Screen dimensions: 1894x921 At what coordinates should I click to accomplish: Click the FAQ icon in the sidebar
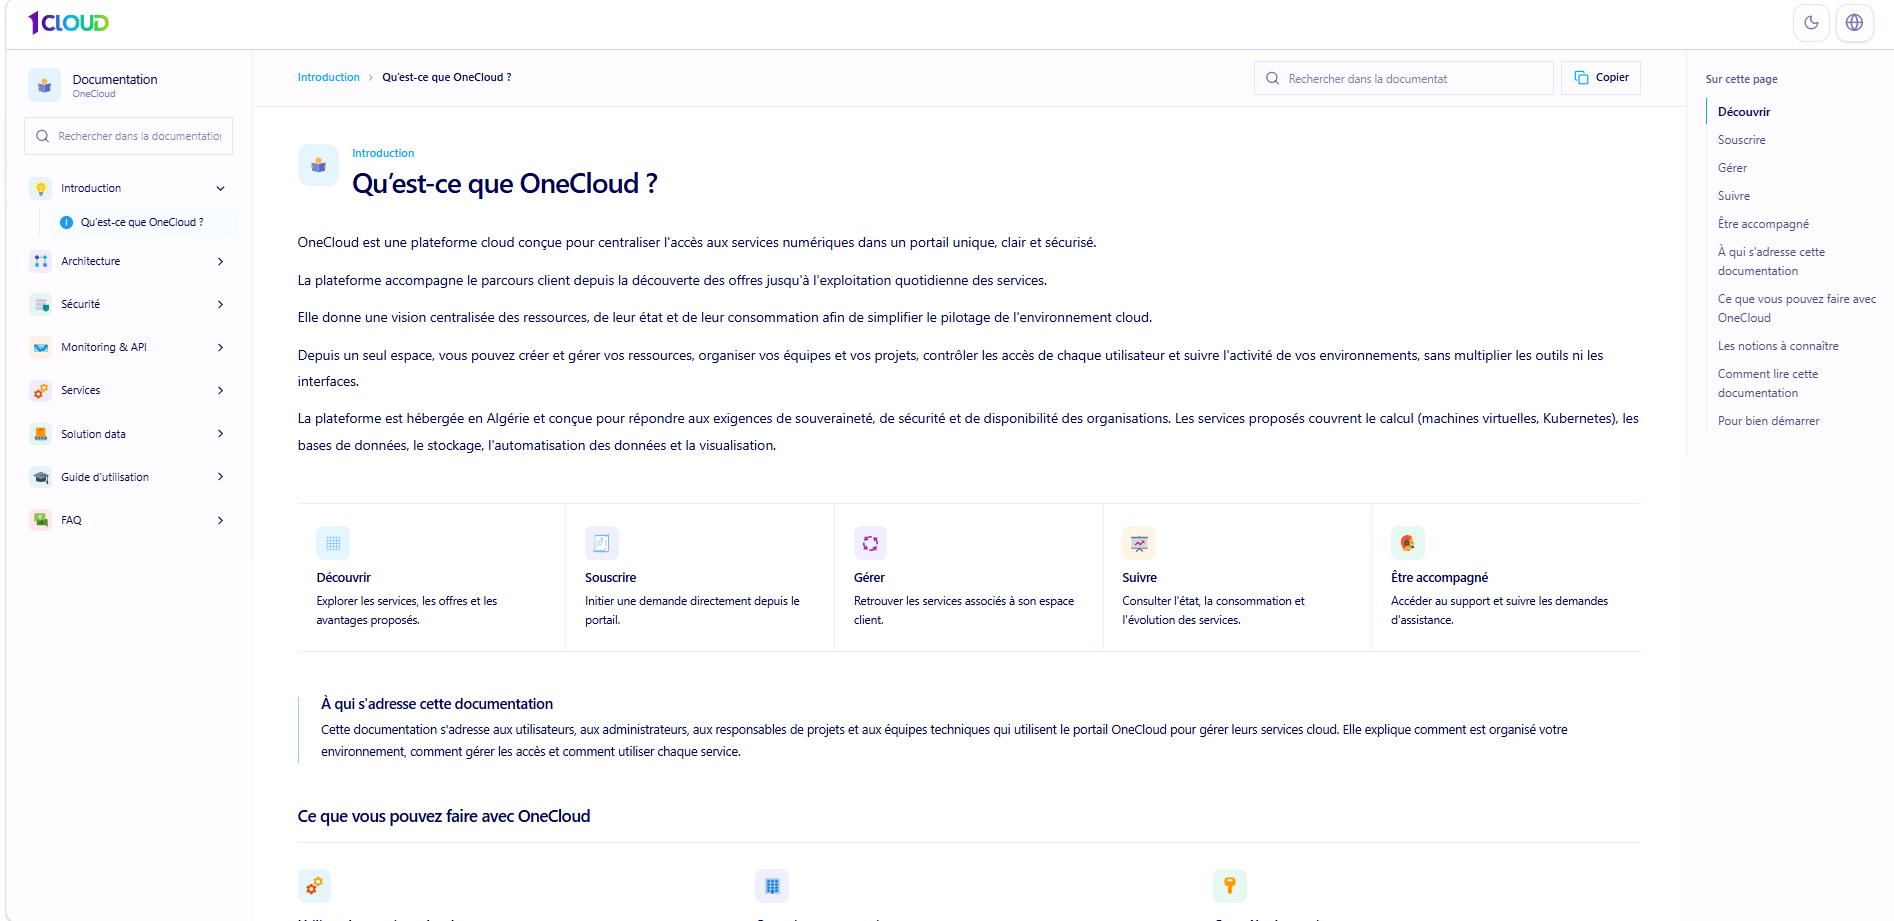[x=41, y=520]
